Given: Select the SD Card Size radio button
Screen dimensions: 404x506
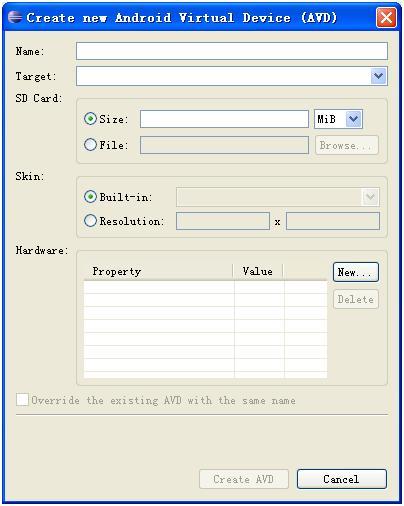Looking at the screenshot, I should (90, 119).
